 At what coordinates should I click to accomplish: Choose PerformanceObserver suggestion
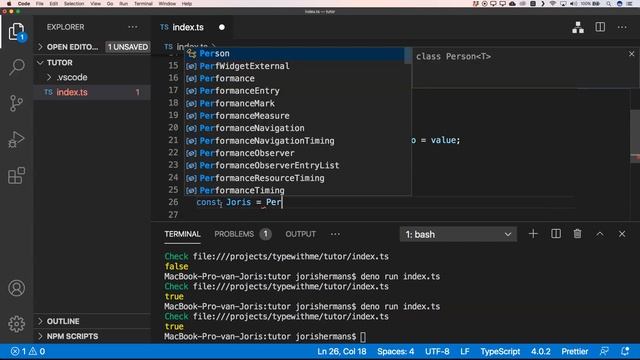(x=294, y=153)
